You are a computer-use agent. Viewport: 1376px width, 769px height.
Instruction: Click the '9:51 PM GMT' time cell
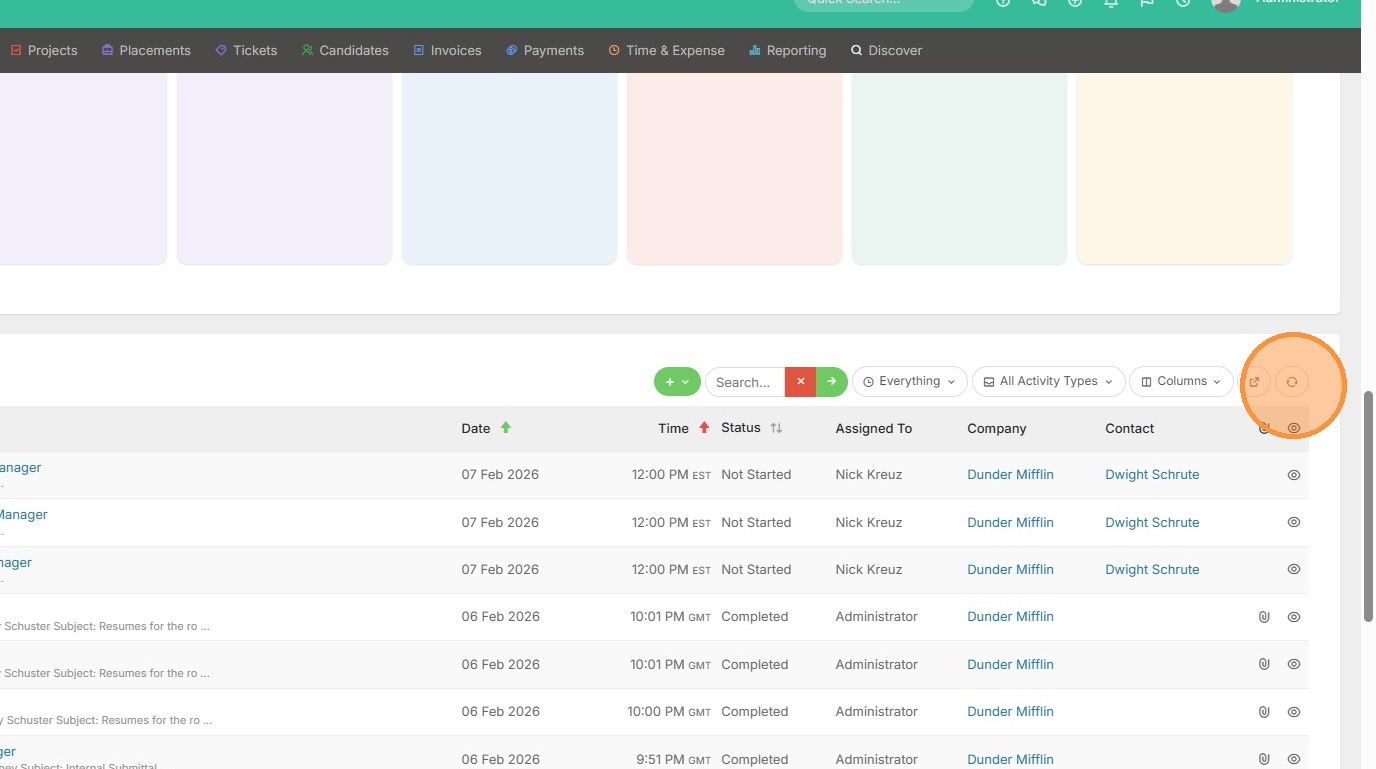673,759
